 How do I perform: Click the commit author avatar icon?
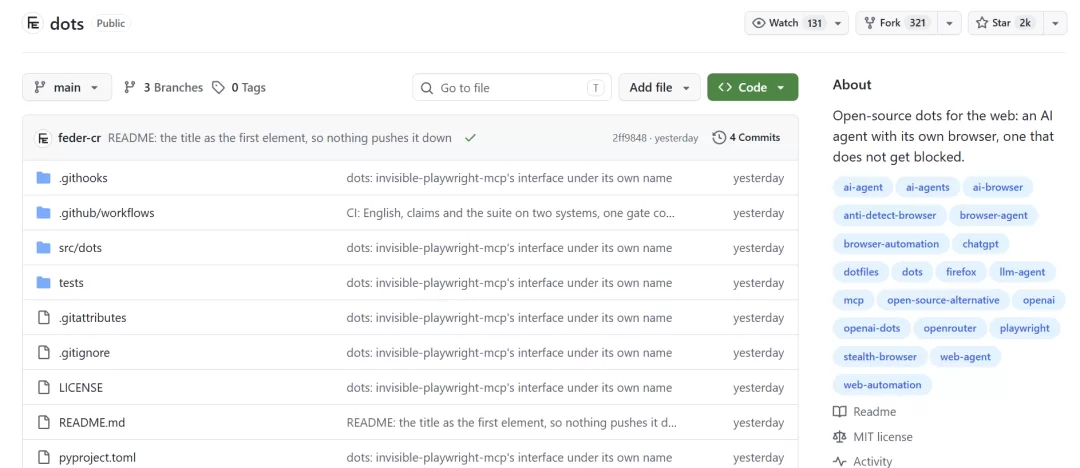(43, 138)
